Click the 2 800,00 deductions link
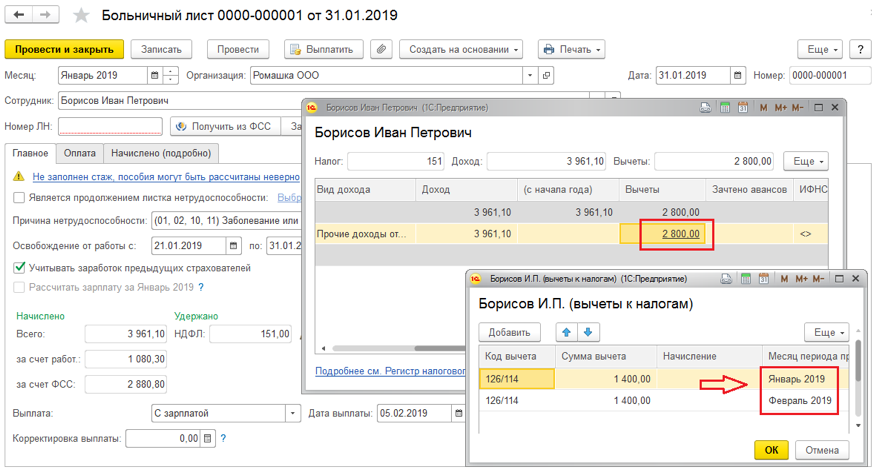Viewport: 872px width, 472px height. [681, 234]
